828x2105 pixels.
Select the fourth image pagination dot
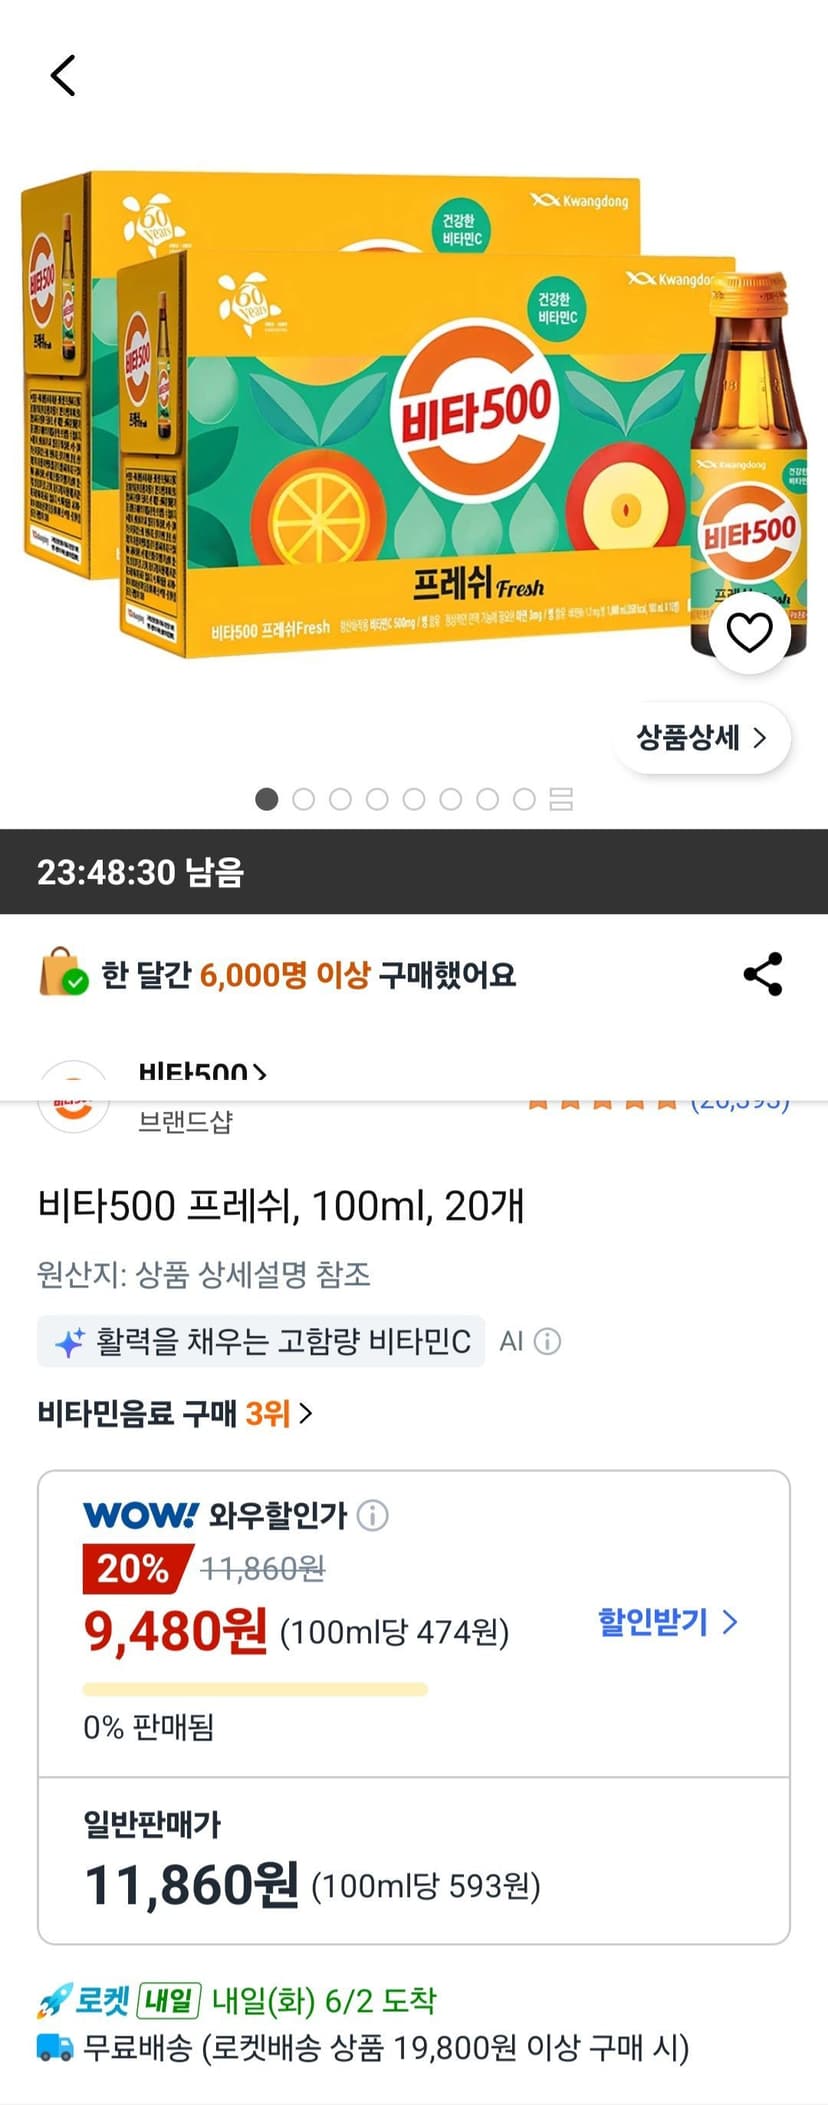(x=377, y=799)
